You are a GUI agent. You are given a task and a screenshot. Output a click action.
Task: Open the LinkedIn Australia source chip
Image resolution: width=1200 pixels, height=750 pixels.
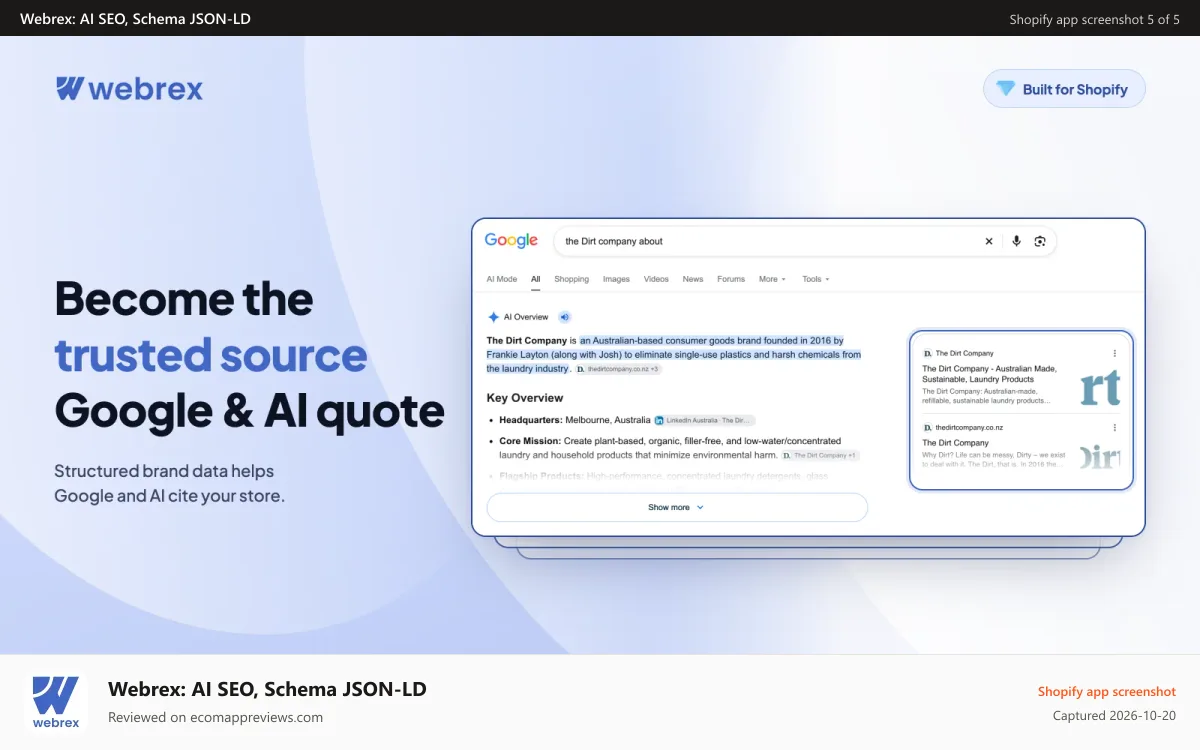(x=705, y=420)
